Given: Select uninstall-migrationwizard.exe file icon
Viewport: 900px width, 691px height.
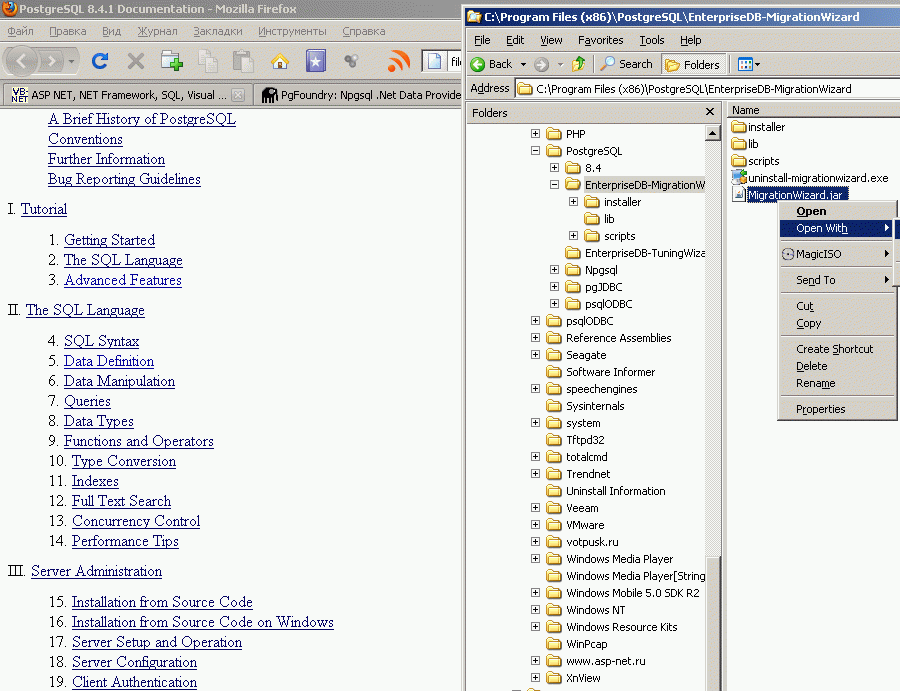Looking at the screenshot, I should [739, 177].
